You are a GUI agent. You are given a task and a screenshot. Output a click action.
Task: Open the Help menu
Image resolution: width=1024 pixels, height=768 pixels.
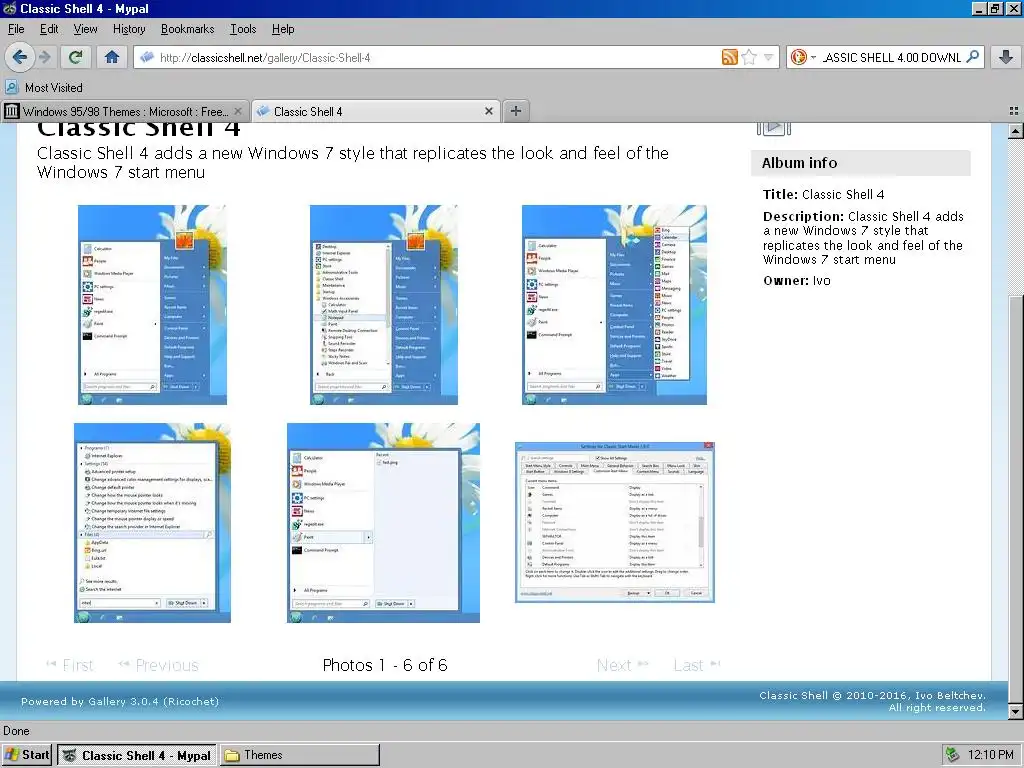(x=283, y=29)
